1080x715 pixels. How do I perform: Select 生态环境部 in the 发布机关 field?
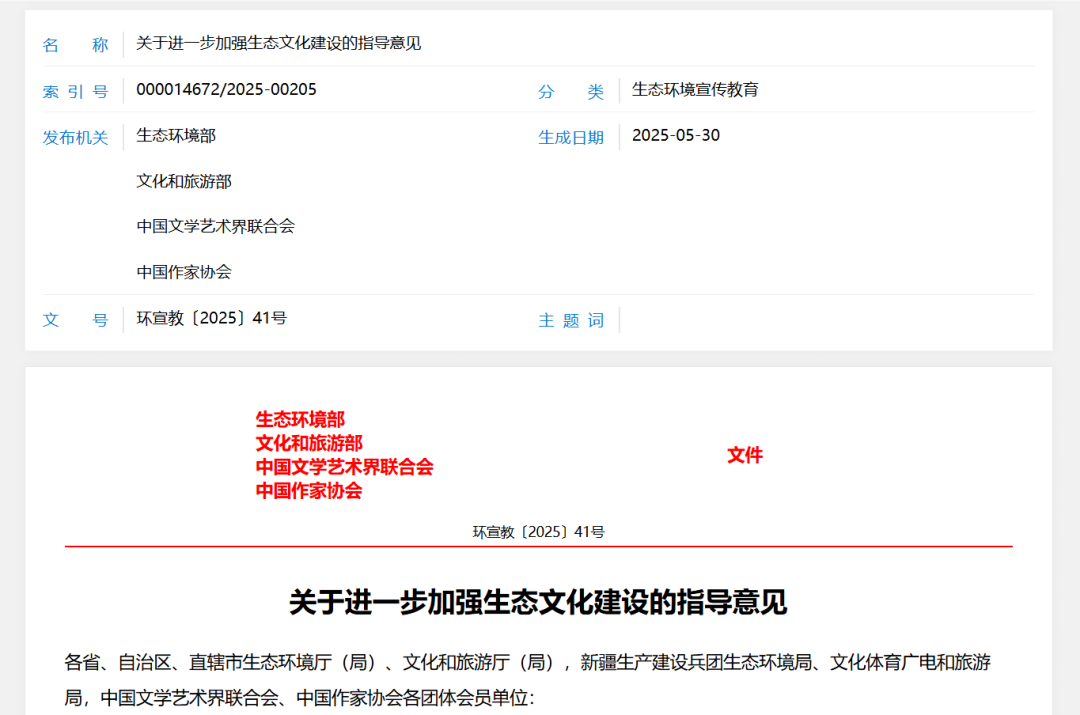176,136
